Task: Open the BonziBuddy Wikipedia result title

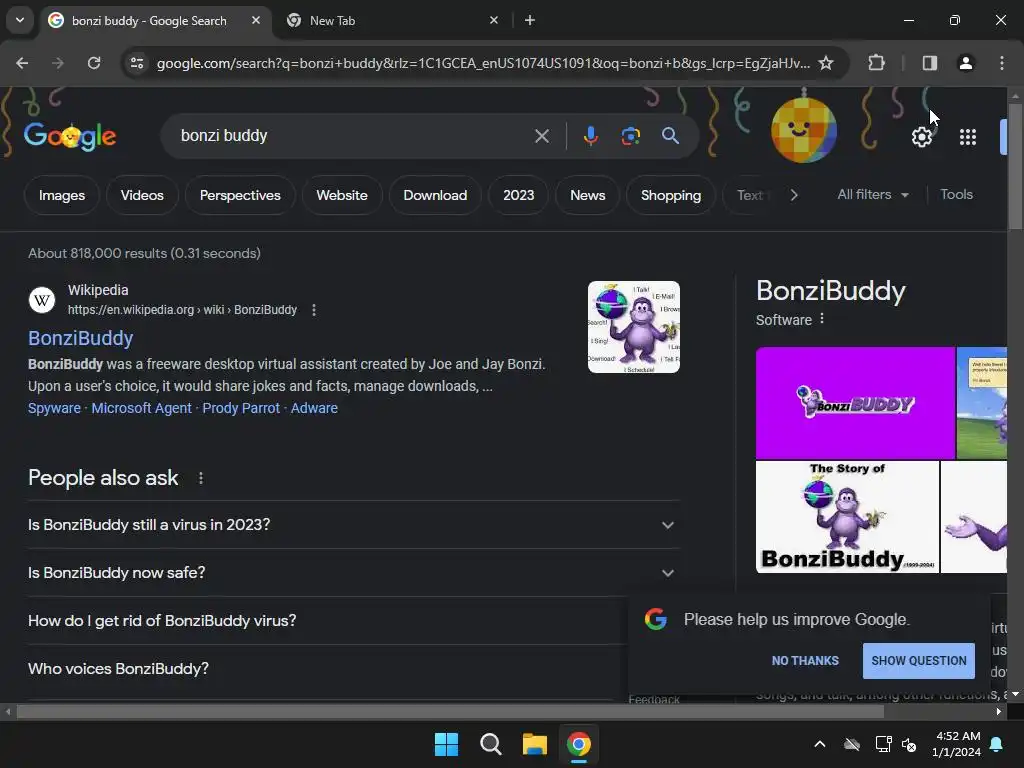Action: (x=80, y=338)
